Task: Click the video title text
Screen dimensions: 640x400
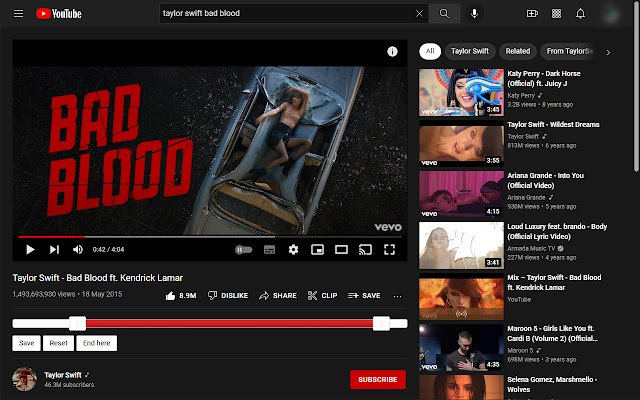Action: pos(98,278)
